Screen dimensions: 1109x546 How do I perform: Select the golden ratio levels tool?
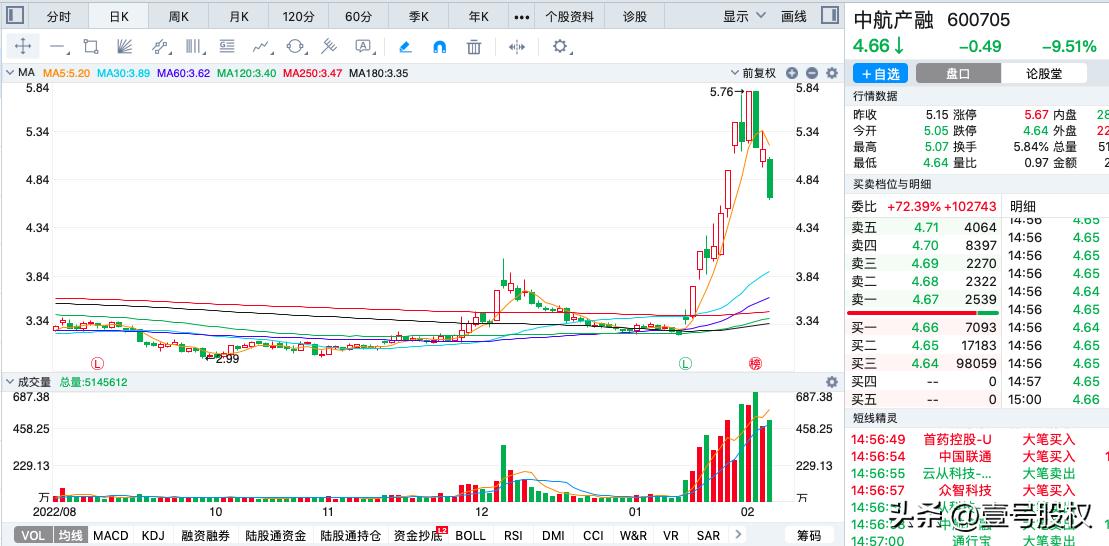tap(227, 47)
